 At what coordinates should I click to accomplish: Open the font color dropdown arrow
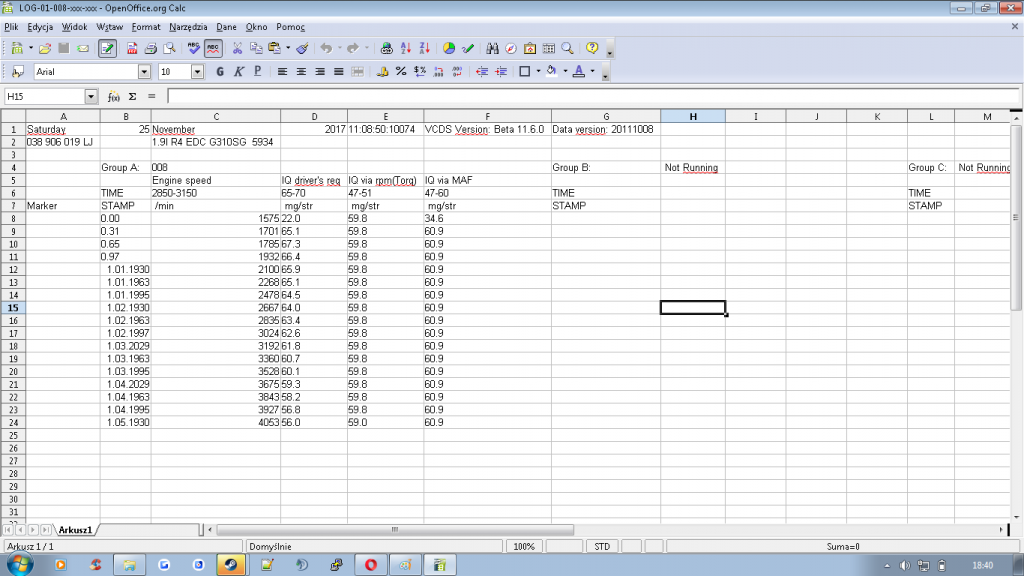pos(592,72)
